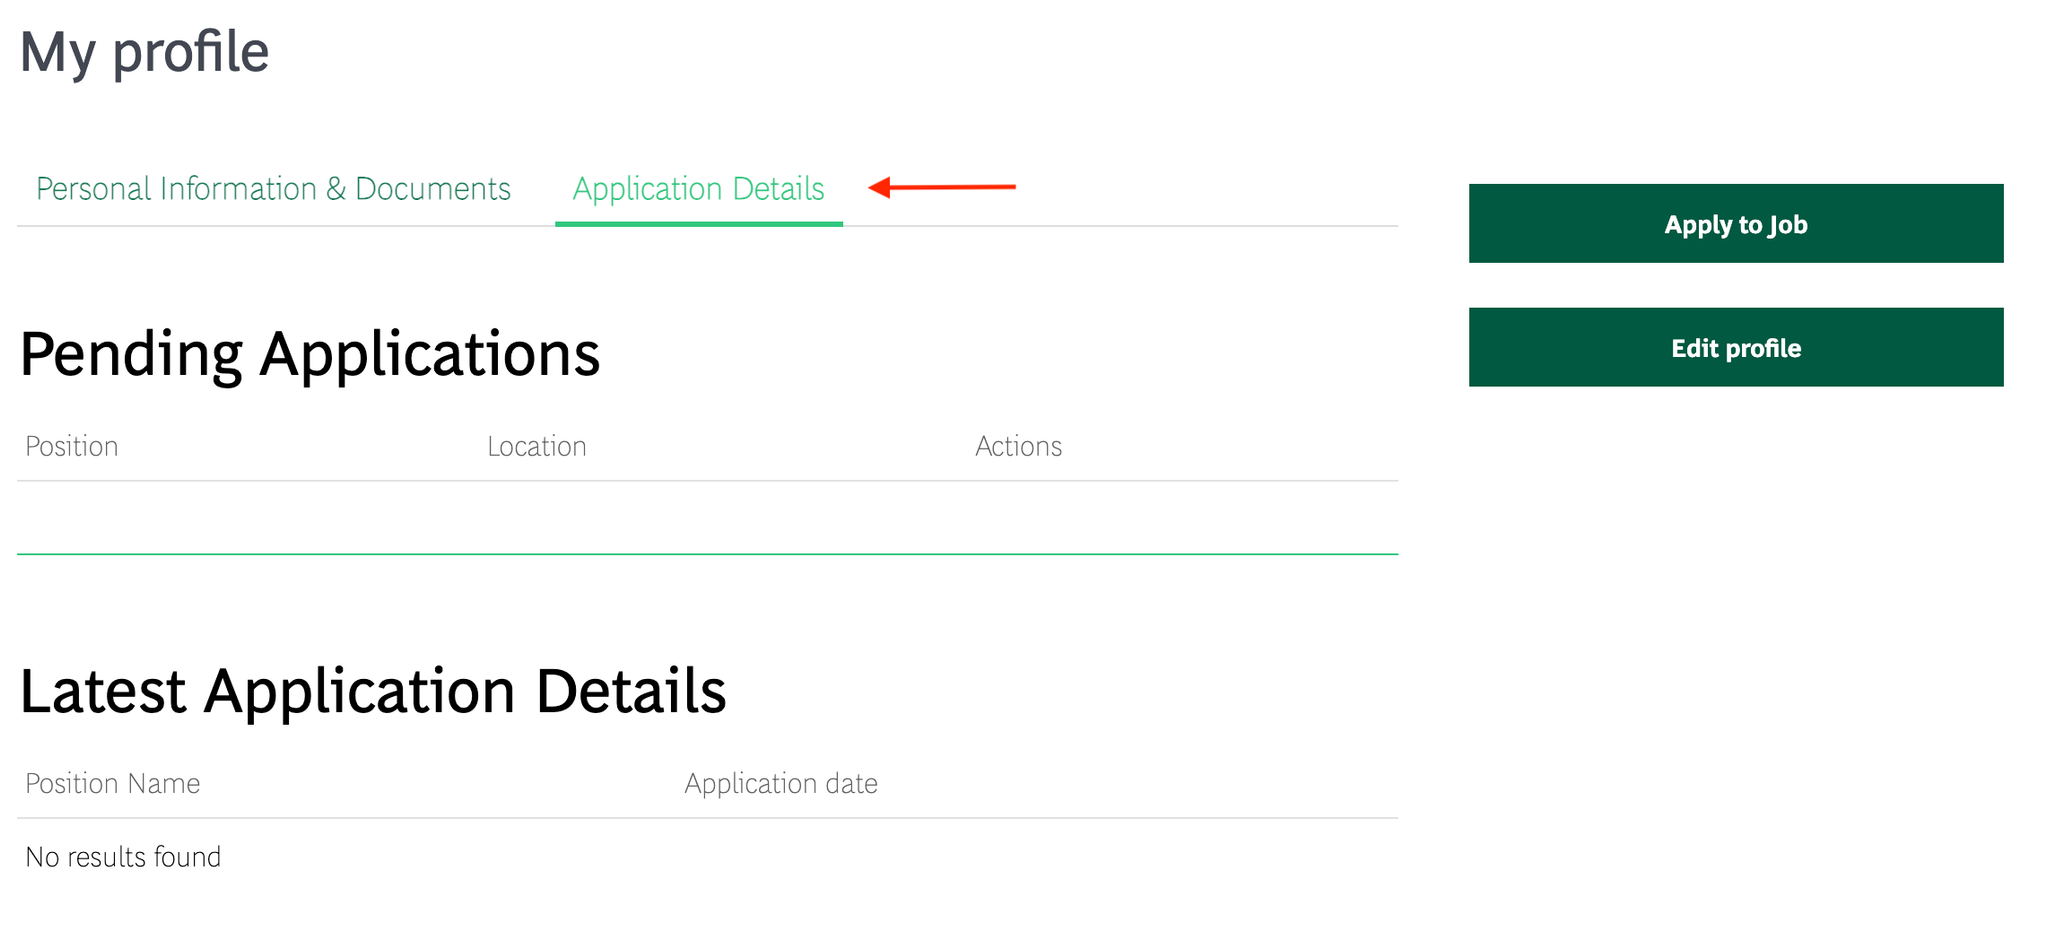Click the Latest Application Details table area
The image size is (2048, 940).
coord(700,820)
